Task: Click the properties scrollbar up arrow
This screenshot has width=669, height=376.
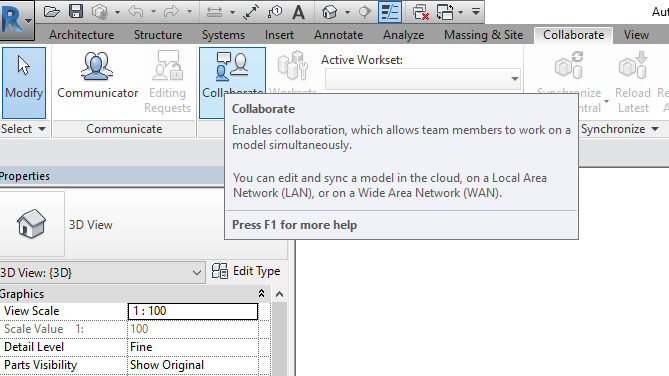Action: tap(279, 294)
